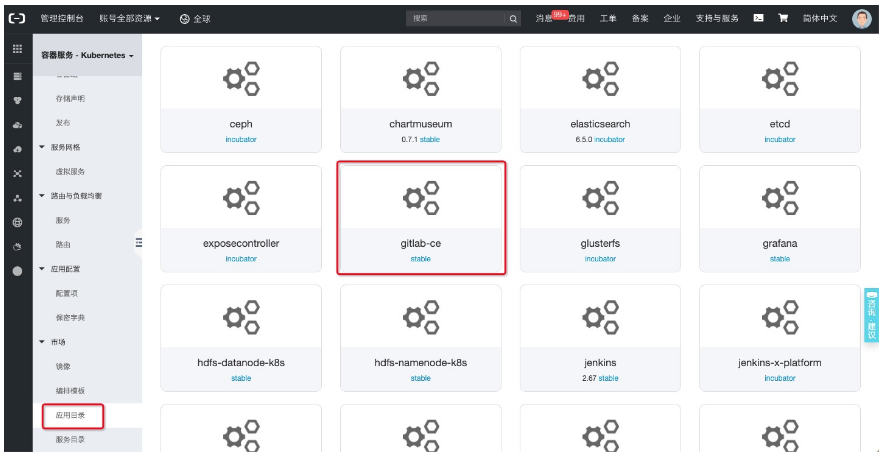Click the server stack sidebar icon
884x456 pixels.
tap(17, 76)
